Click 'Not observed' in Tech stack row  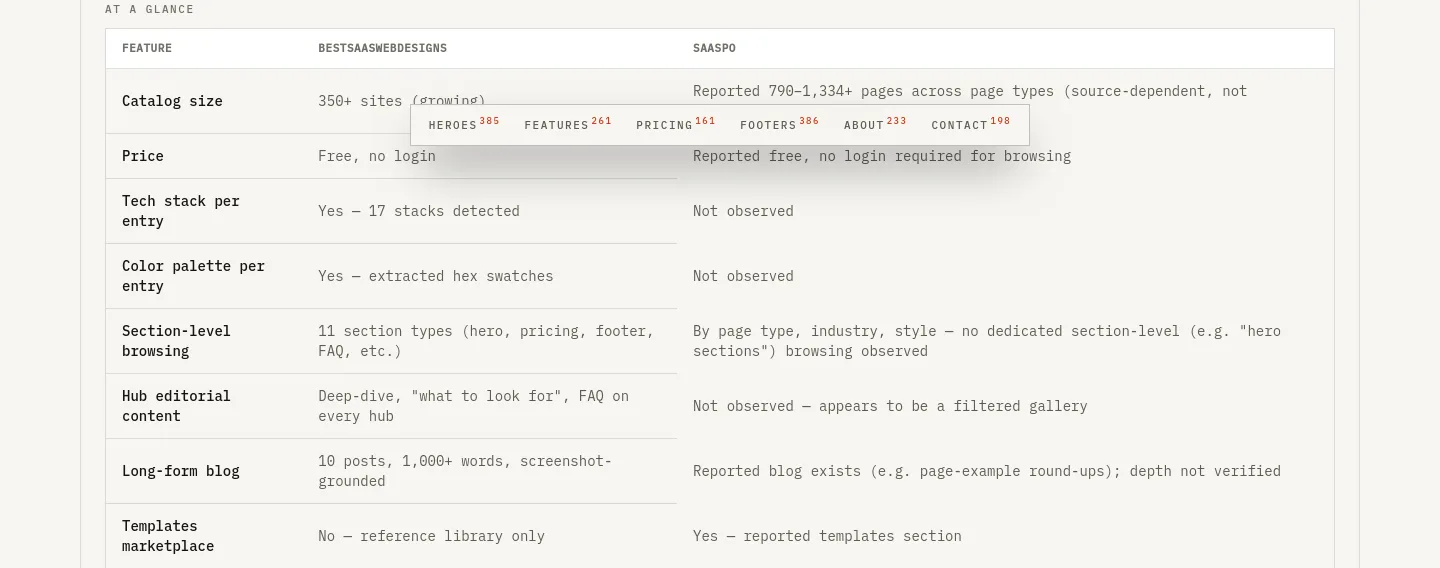[x=743, y=211]
